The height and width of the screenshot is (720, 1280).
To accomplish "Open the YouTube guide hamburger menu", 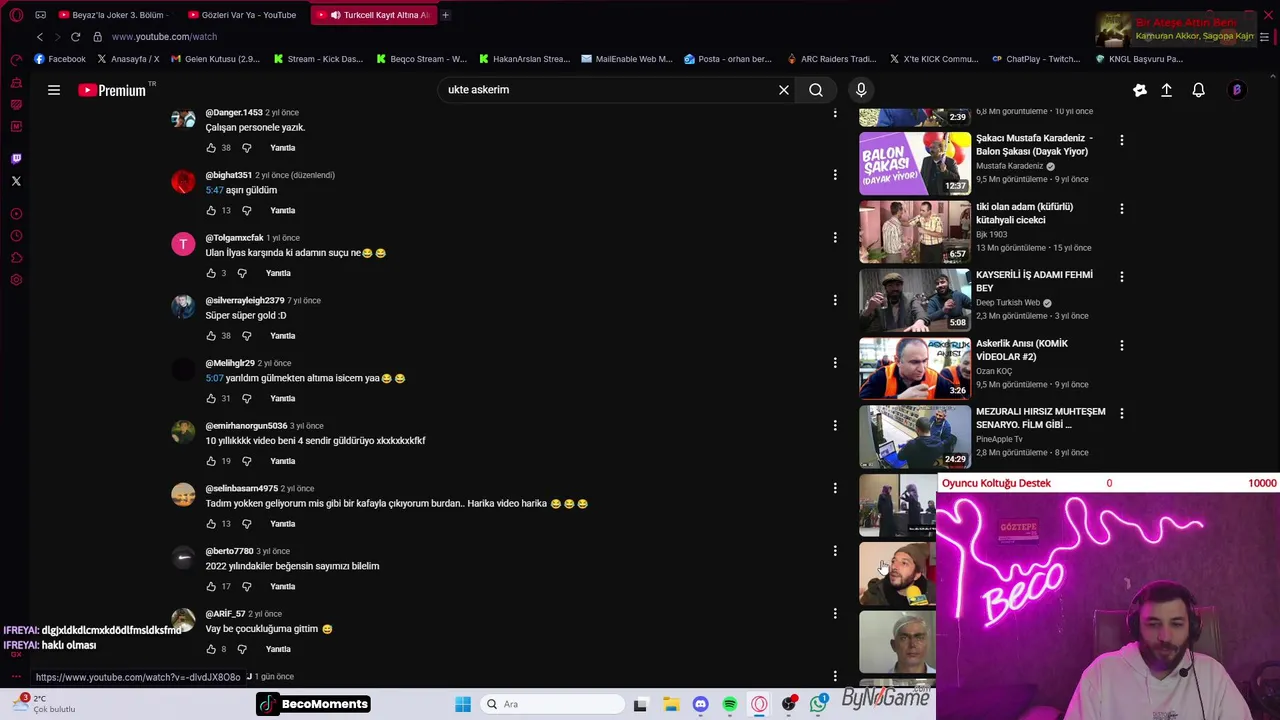I will [x=54, y=90].
